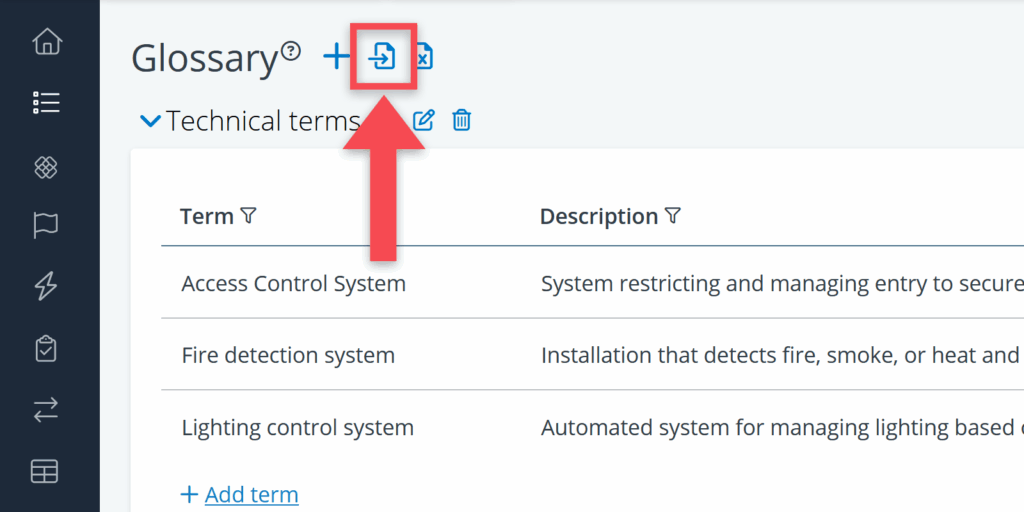Click the plus icon beside Glossary
The width and height of the screenshot is (1024, 512).
click(336, 57)
